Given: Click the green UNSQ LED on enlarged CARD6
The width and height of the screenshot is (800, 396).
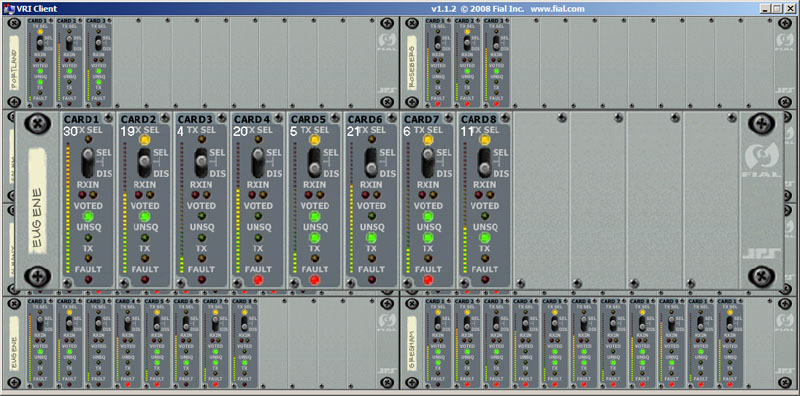Looking at the screenshot, I should pyautogui.click(x=371, y=237).
